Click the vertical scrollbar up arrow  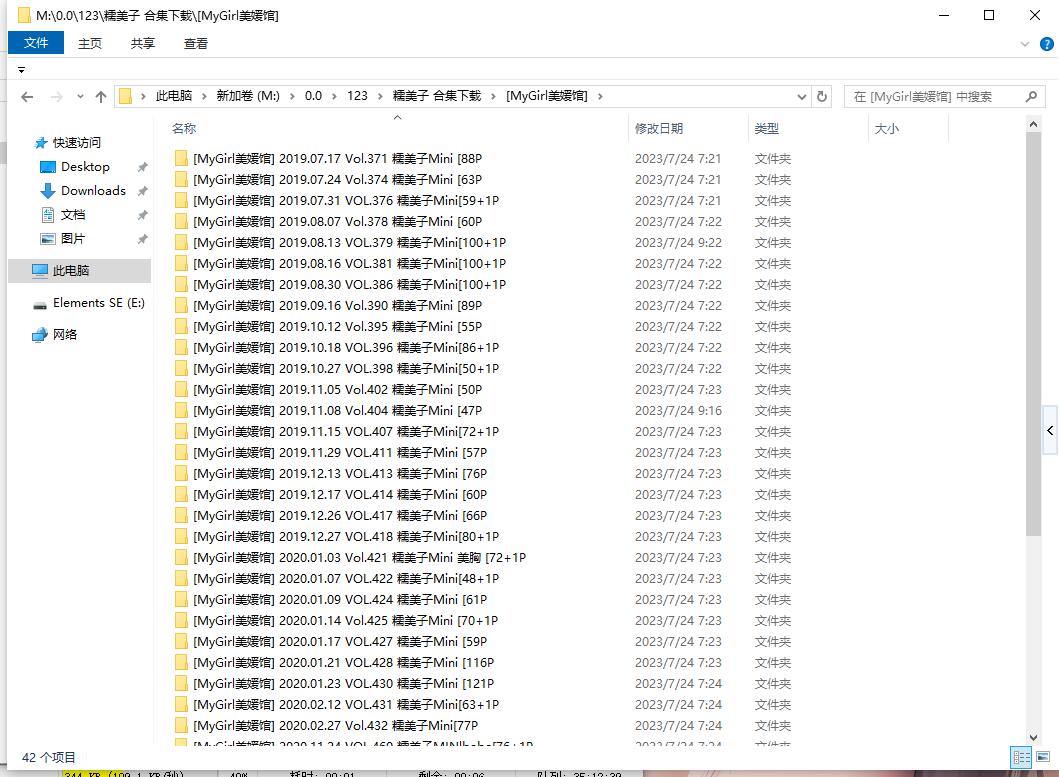coord(1033,124)
